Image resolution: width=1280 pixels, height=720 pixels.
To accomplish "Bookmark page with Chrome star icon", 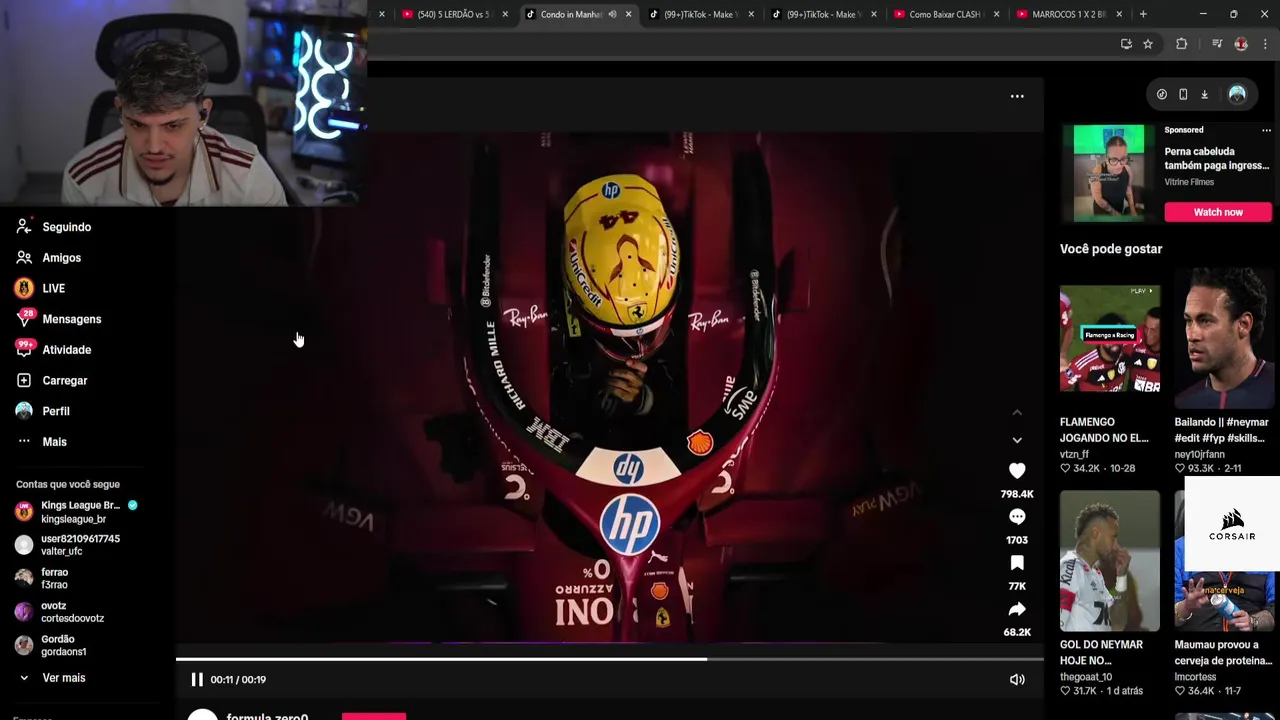I will click(x=1148, y=44).
